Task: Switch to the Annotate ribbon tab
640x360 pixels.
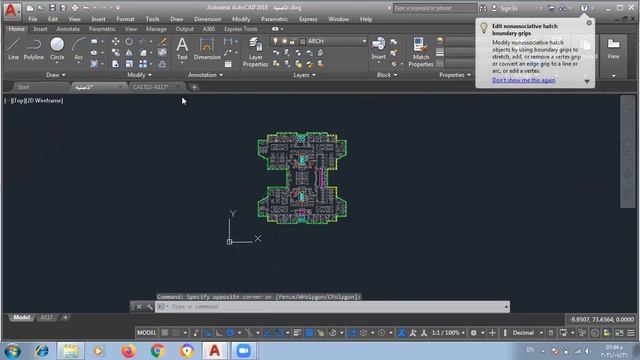Action: coord(68,29)
